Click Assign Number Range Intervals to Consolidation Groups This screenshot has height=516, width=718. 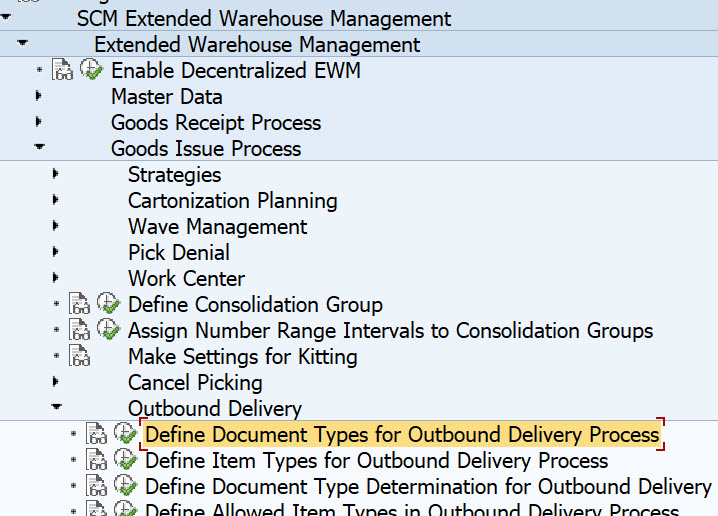click(390, 331)
